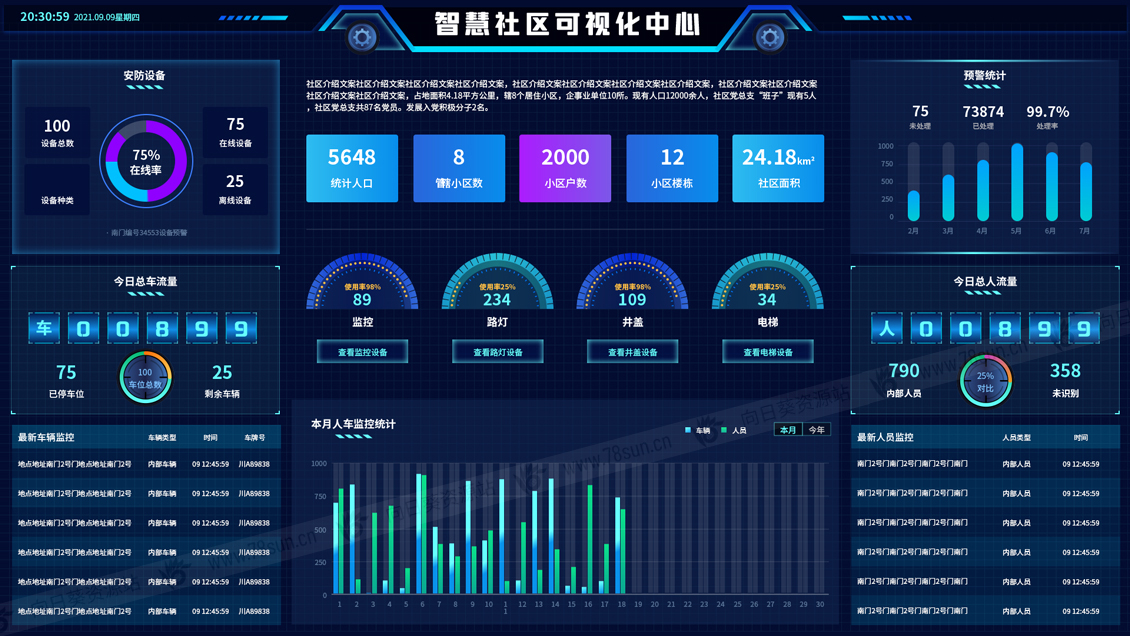Click the 25% 对比 circular gauge
The width and height of the screenshot is (1130, 636).
985,381
